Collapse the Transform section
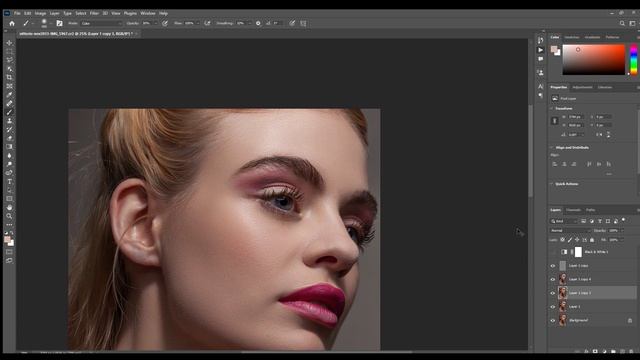Screen dimensions: 640x360 [x=551, y=109]
